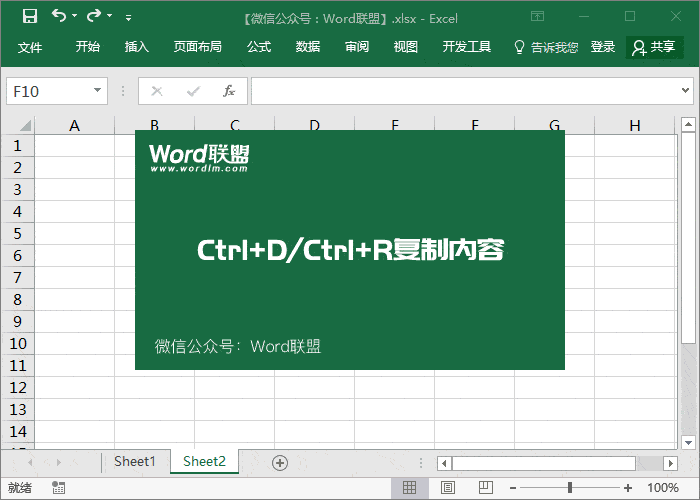Switch to the Sheet1 tab
The image size is (700, 500).
click(x=134, y=461)
